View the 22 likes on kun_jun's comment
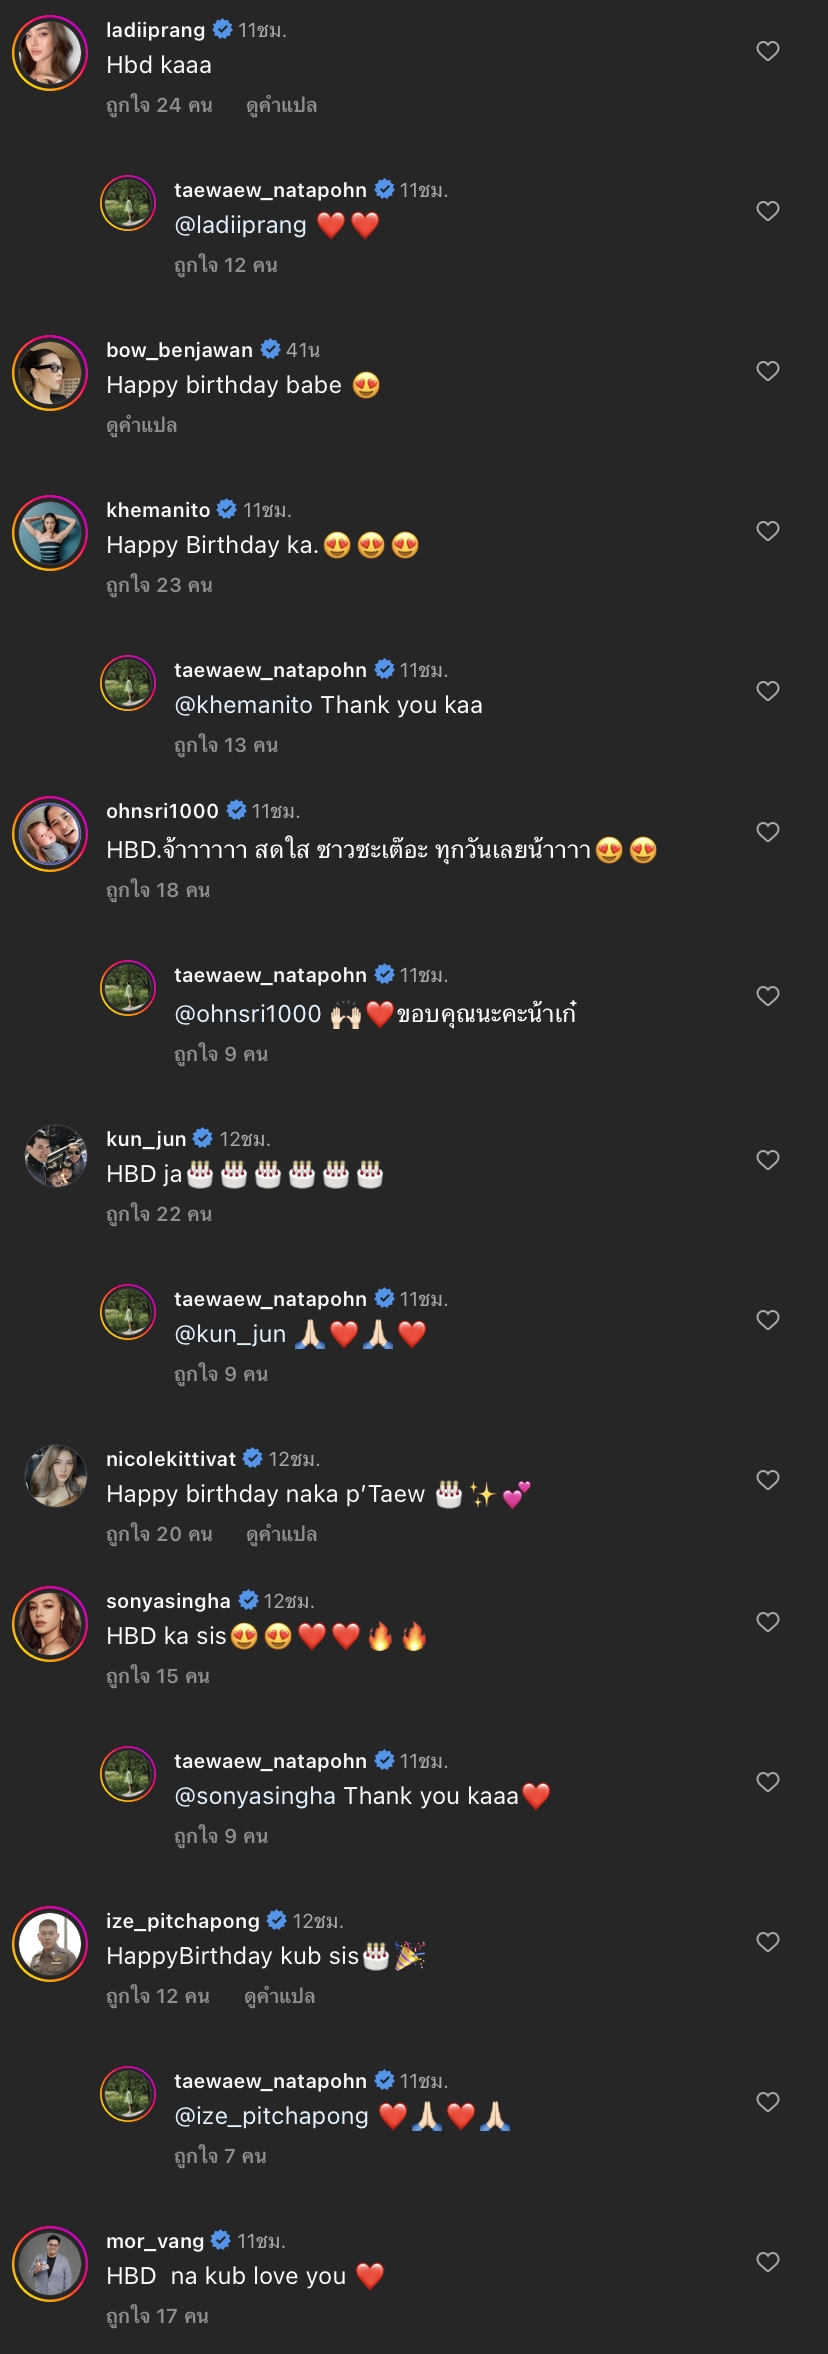Viewport: 828px width, 2354px height. [159, 1215]
